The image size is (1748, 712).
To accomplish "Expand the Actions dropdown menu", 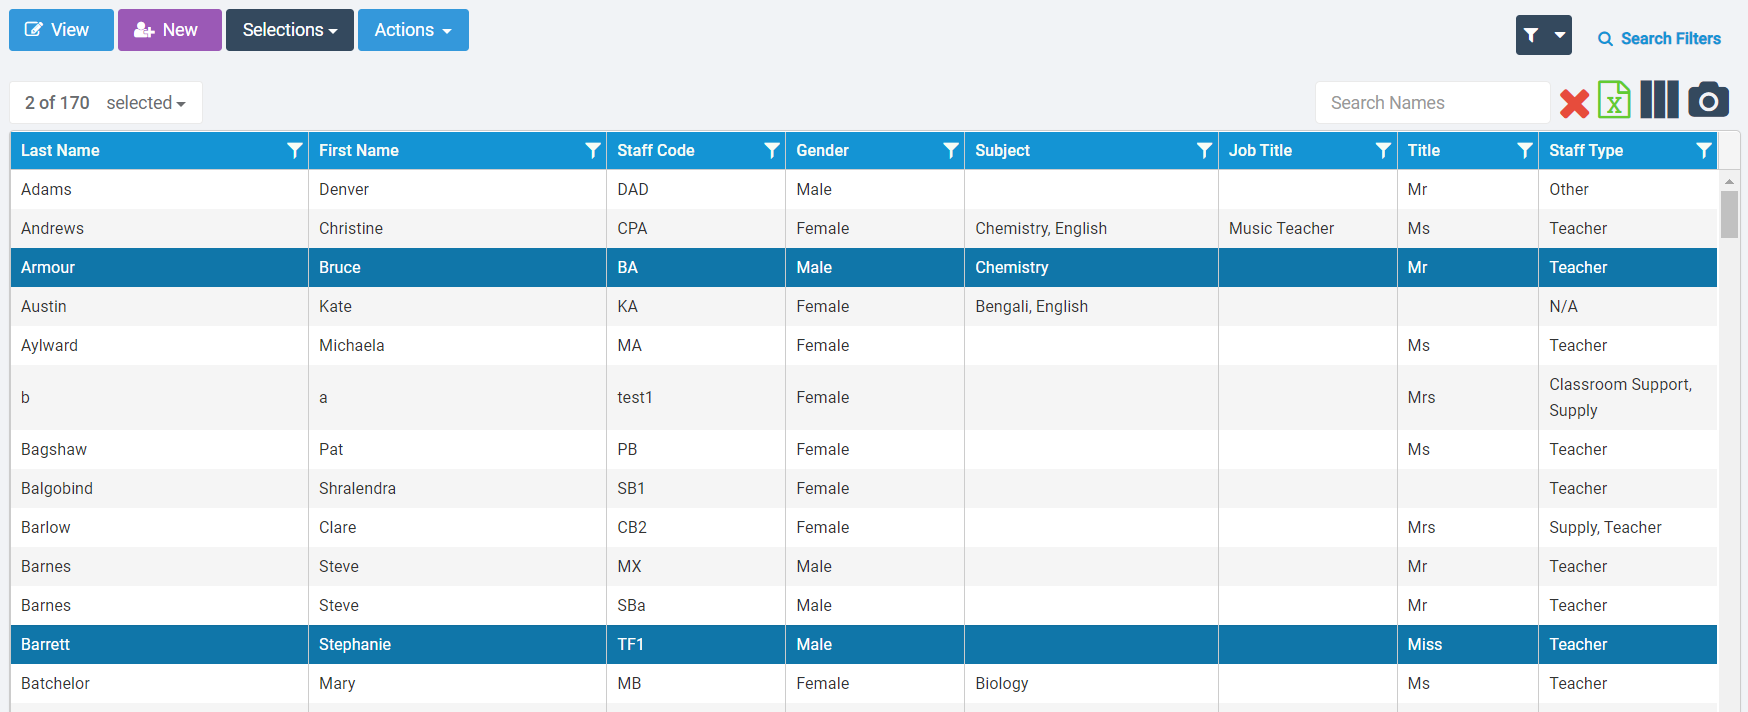I will point(413,30).
